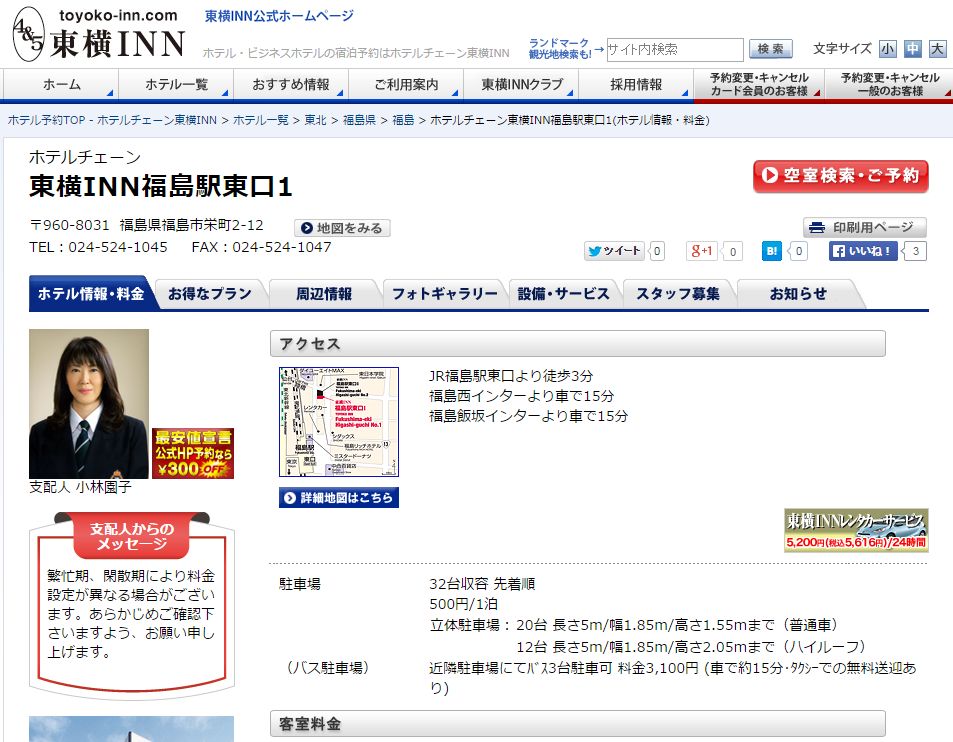Viewport: 953px width, 742px height.
Task: Open the ホーム navigation menu
Action: pyautogui.click(x=61, y=84)
